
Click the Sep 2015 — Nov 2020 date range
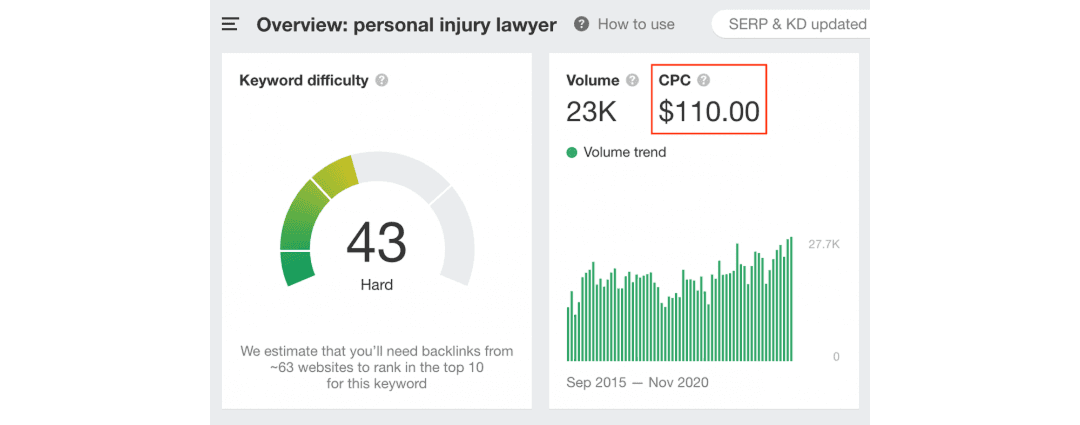pyautogui.click(x=637, y=382)
